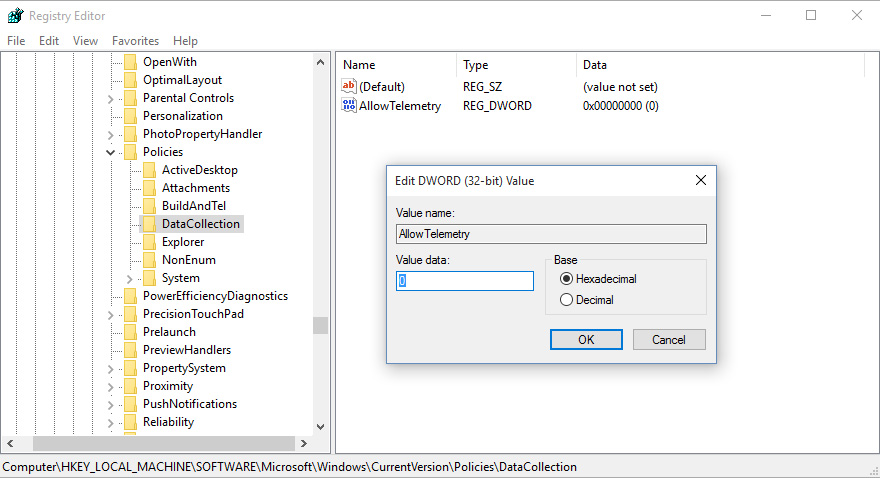Open the Favorites menu
The height and width of the screenshot is (478, 880).
pos(135,41)
